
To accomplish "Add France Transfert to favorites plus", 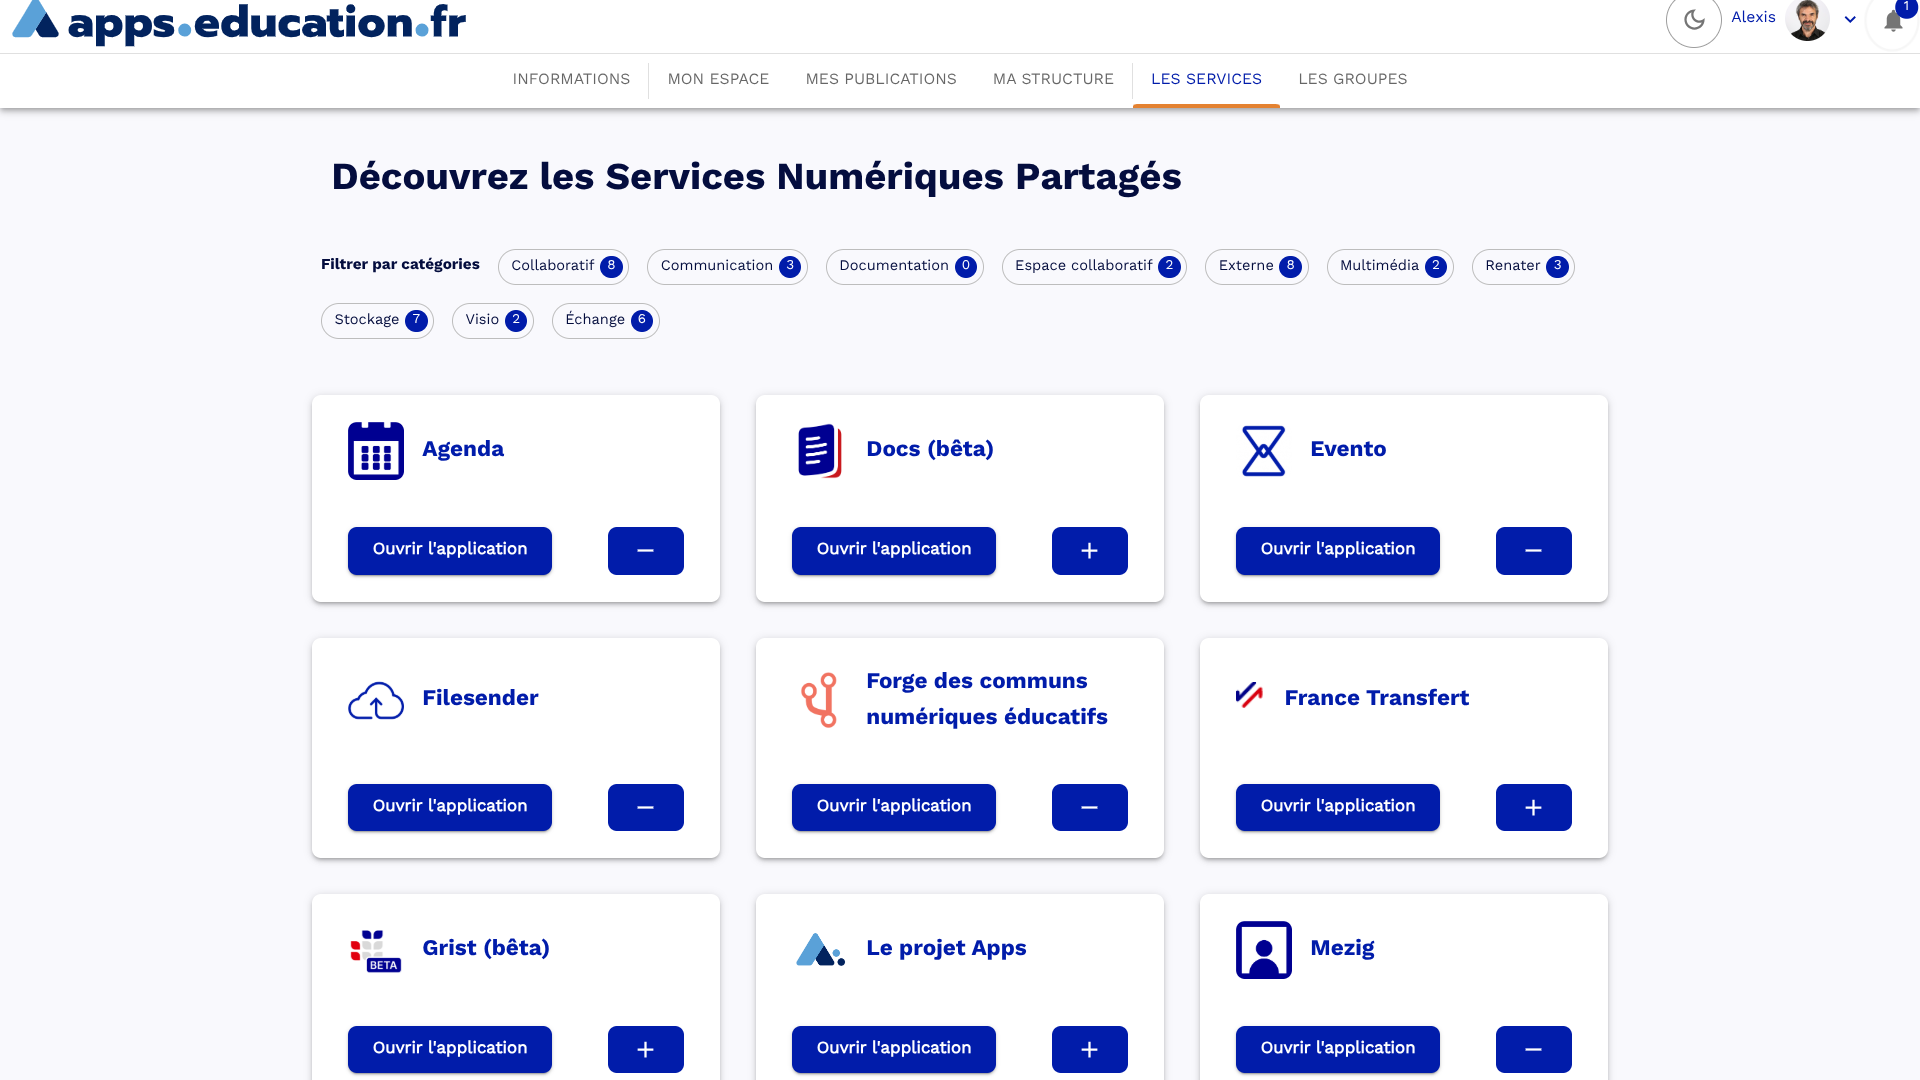I will coord(1534,808).
